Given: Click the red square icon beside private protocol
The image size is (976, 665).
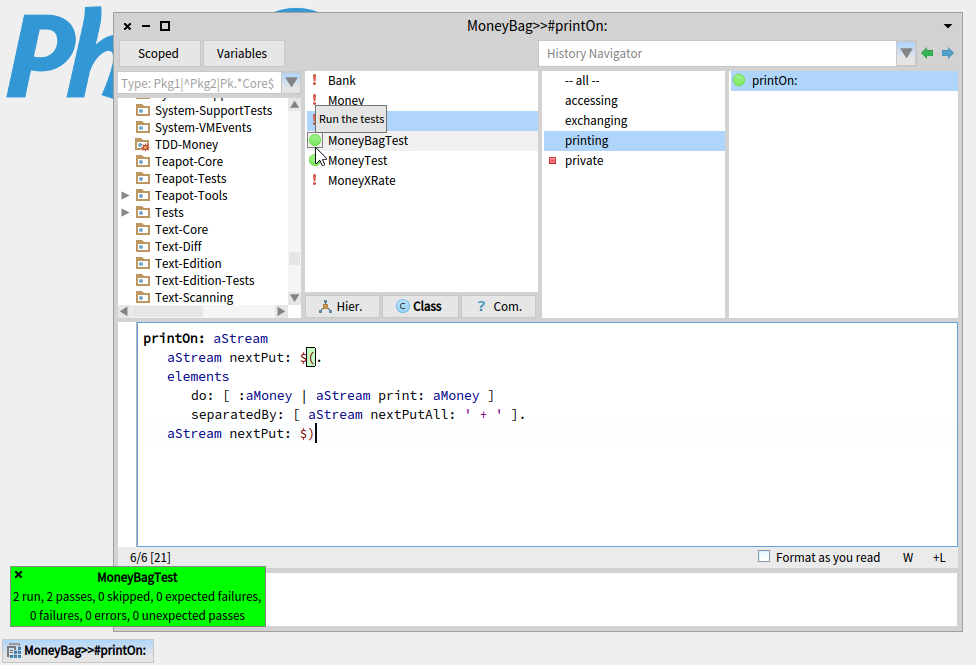Looking at the screenshot, I should click(x=552, y=161).
